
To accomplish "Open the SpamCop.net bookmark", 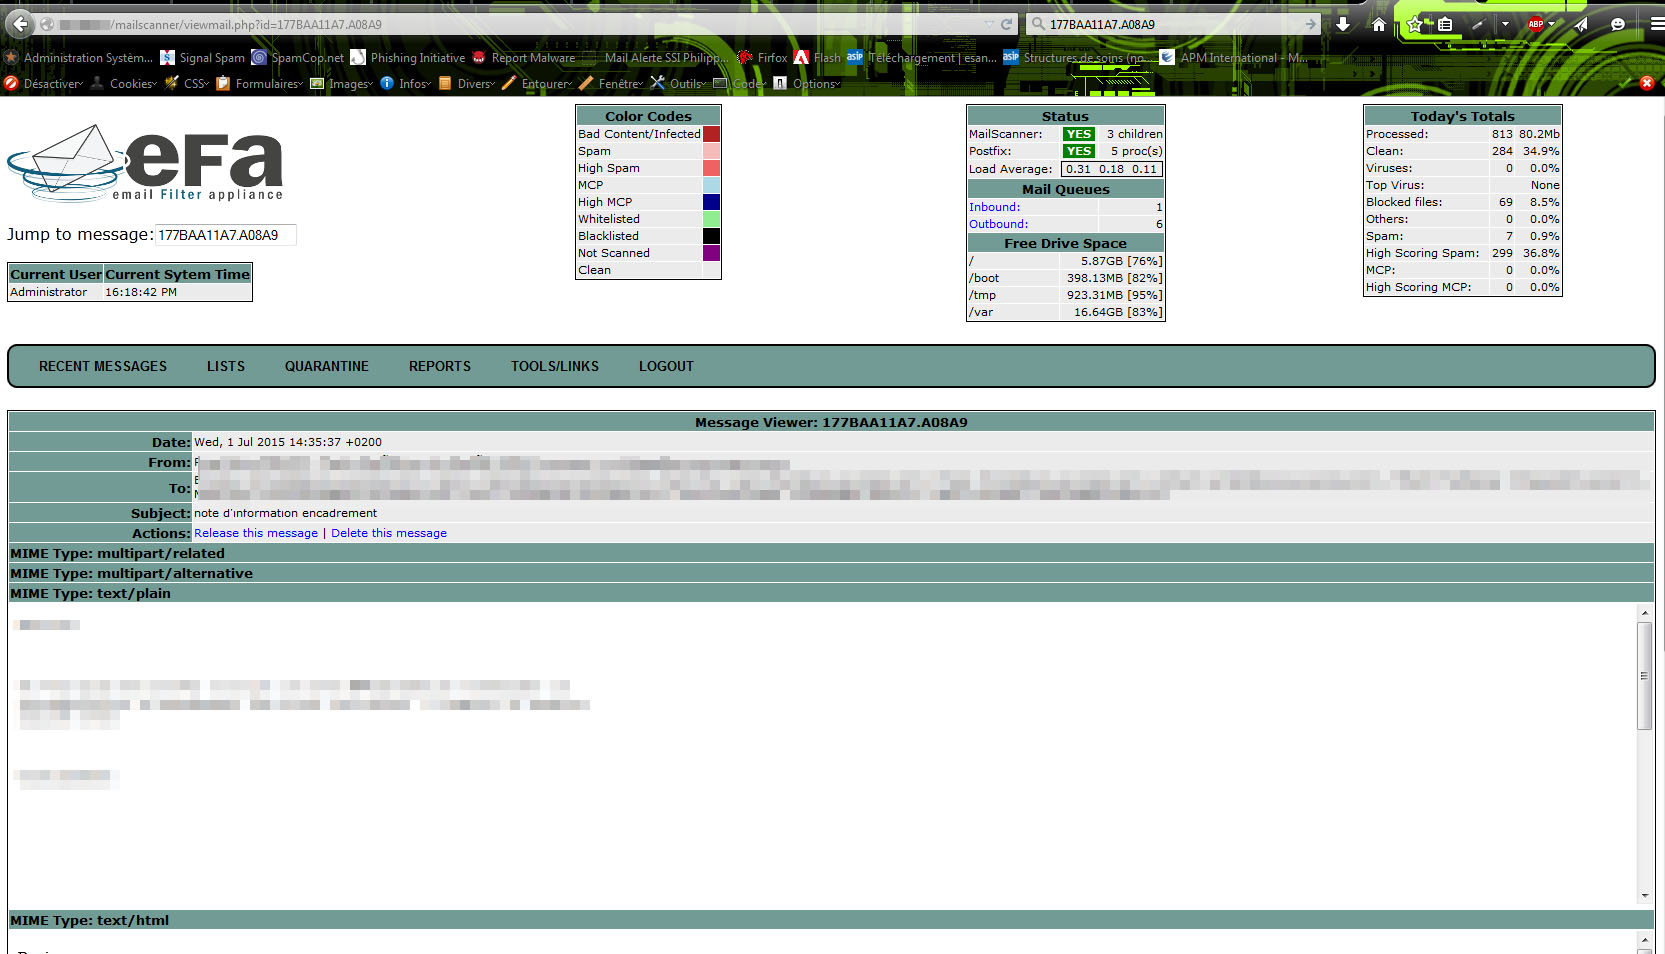I will pos(298,58).
